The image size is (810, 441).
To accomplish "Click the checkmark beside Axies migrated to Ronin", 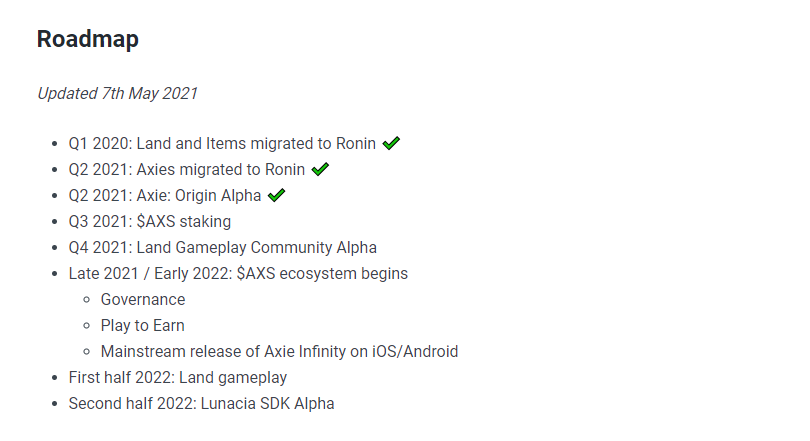I will click(320, 169).
